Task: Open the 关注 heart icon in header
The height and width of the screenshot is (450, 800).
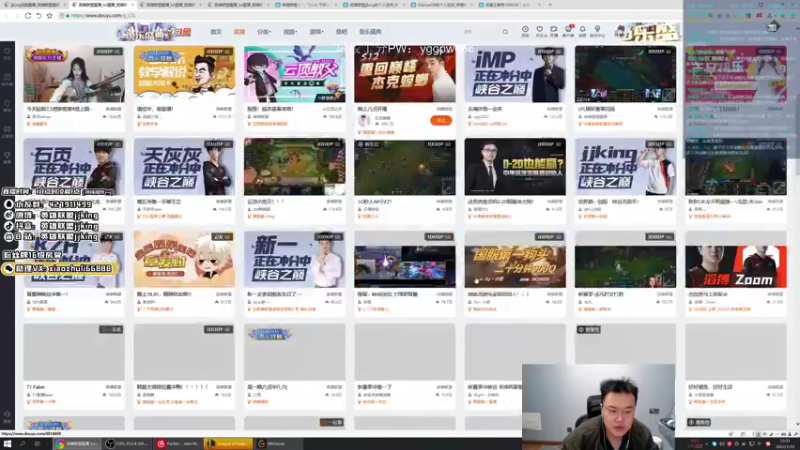Action: coord(539,31)
